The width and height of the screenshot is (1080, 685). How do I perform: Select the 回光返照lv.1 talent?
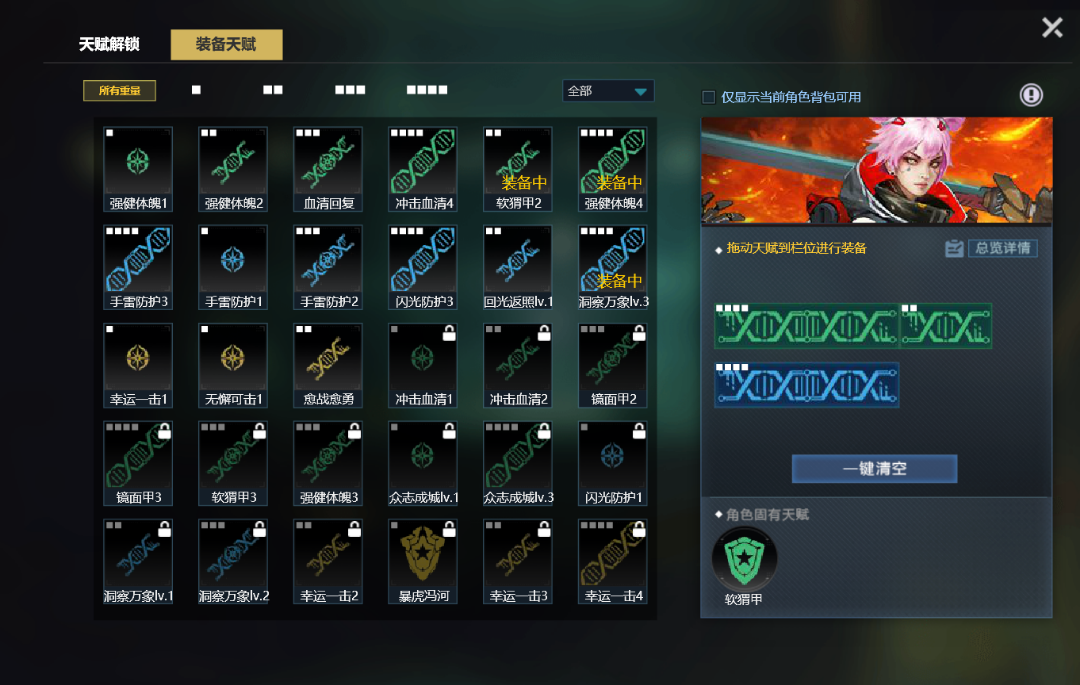[x=518, y=267]
